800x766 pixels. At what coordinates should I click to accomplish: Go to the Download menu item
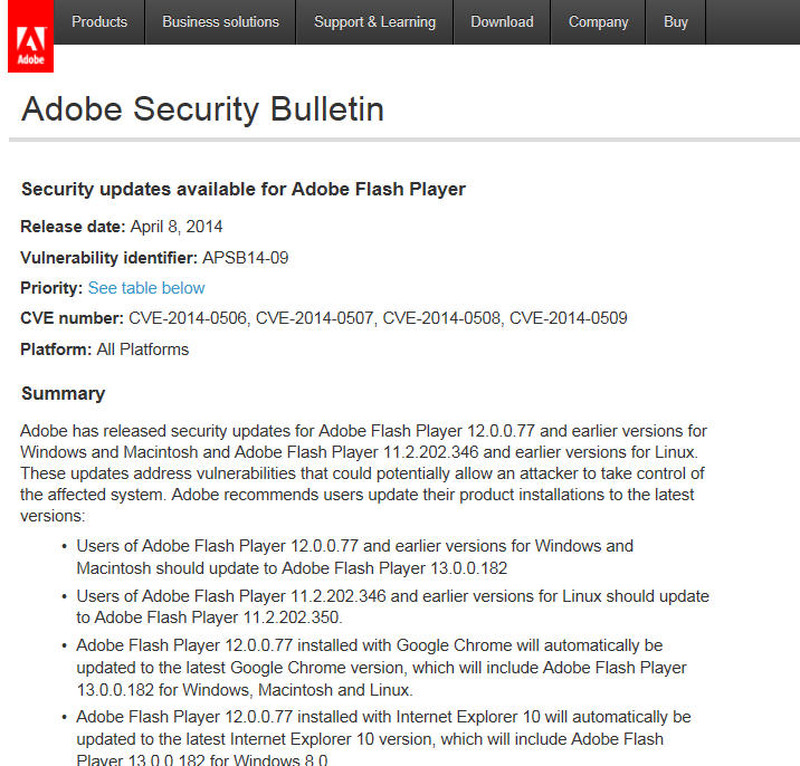[502, 21]
